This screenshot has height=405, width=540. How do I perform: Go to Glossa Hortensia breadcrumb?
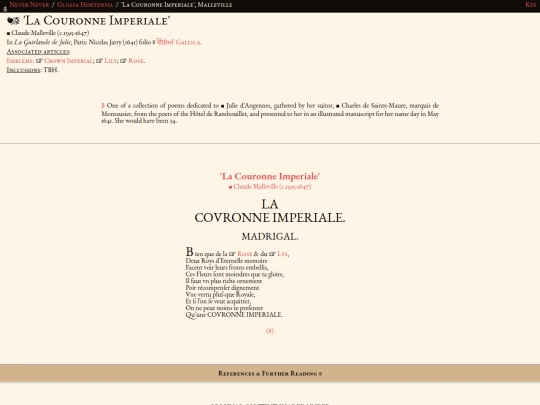(x=85, y=5)
